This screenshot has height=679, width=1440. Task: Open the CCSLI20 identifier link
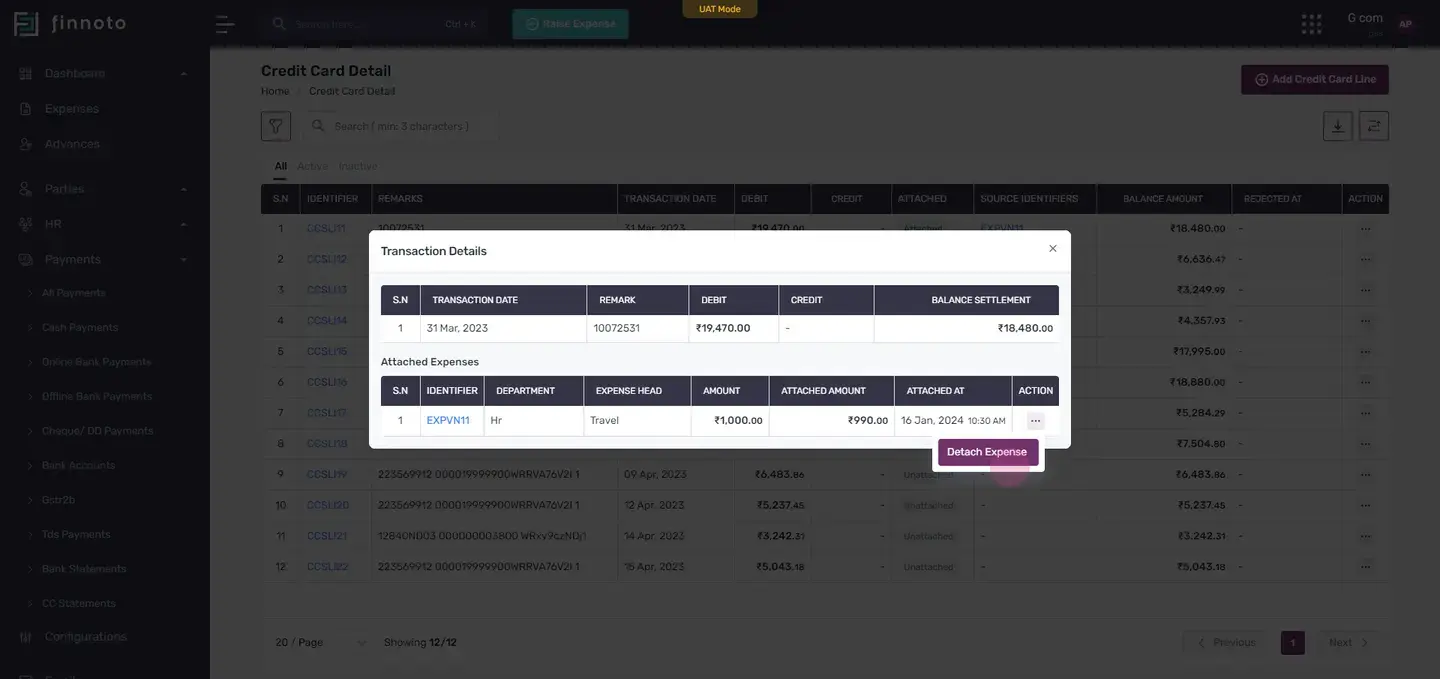click(x=327, y=505)
